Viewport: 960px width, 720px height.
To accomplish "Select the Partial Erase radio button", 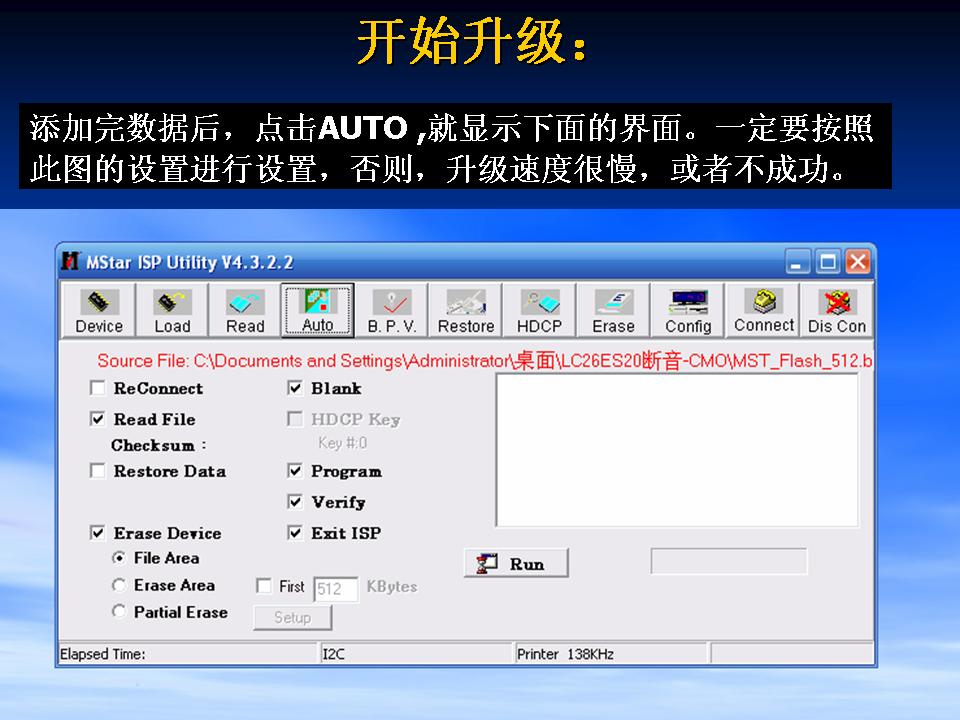I will [119, 612].
